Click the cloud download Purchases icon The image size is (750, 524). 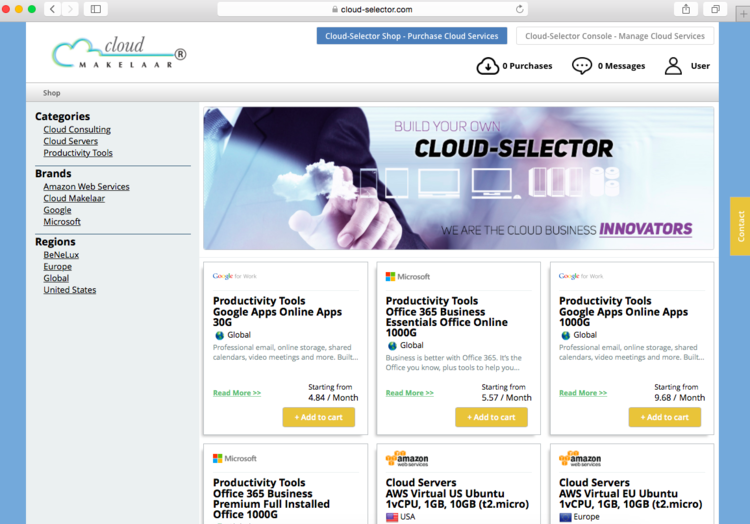pos(487,66)
